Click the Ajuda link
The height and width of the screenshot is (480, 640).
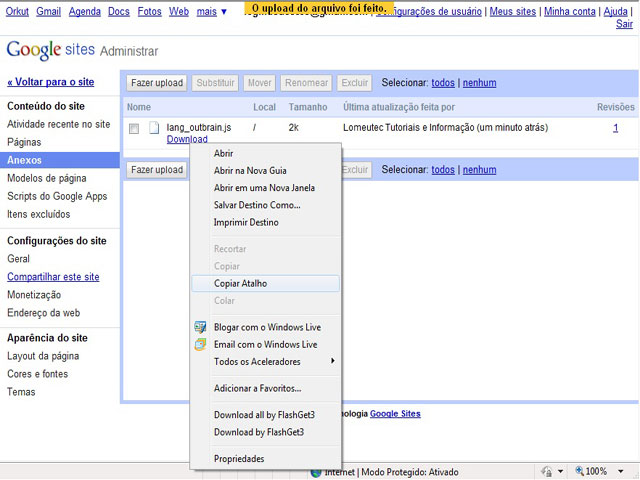pyautogui.click(x=616, y=11)
